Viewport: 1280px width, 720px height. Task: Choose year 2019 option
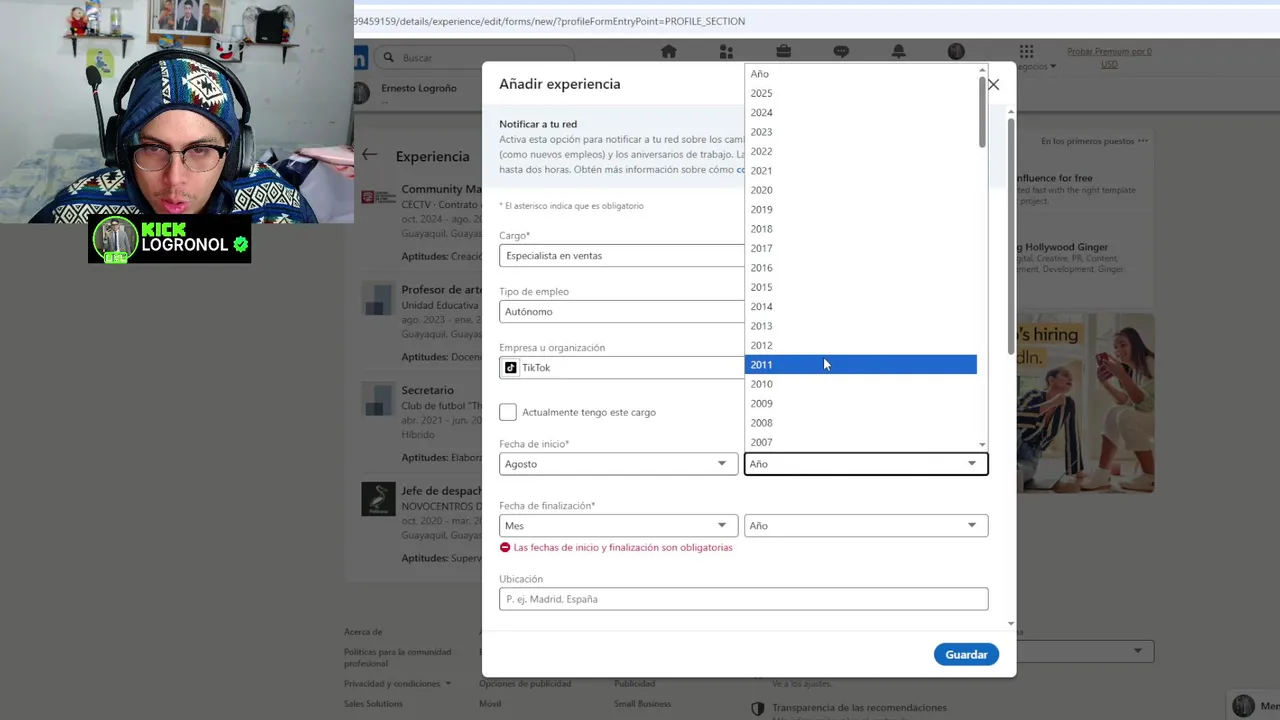pyautogui.click(x=861, y=210)
